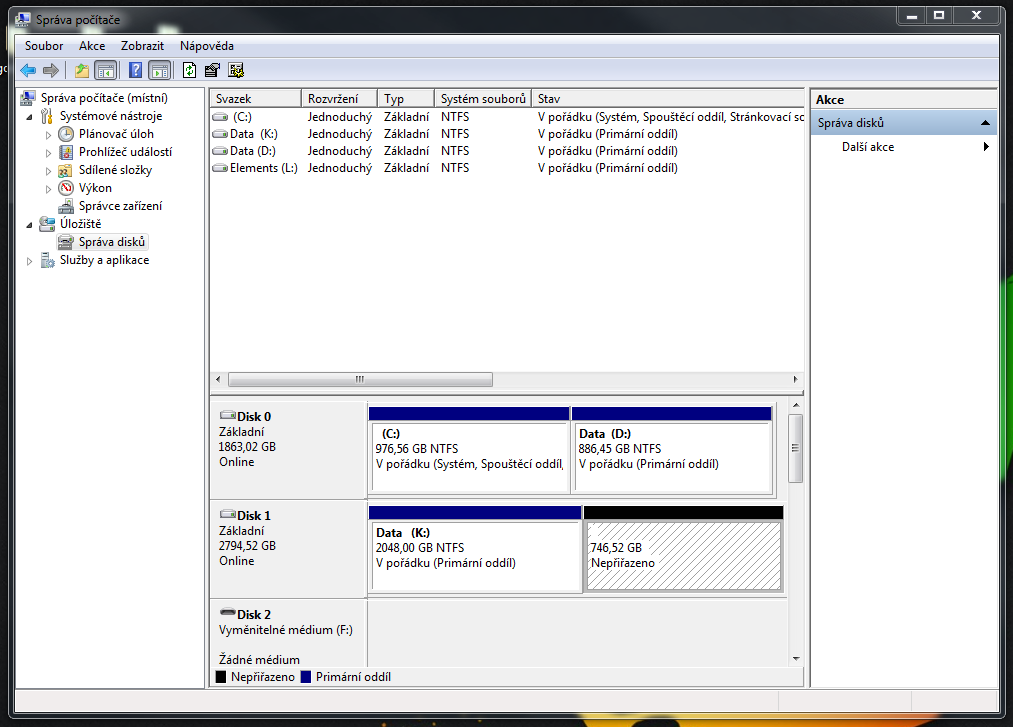
Task: Select the Data (D:) 886,45 GB partition
Action: coord(672,450)
